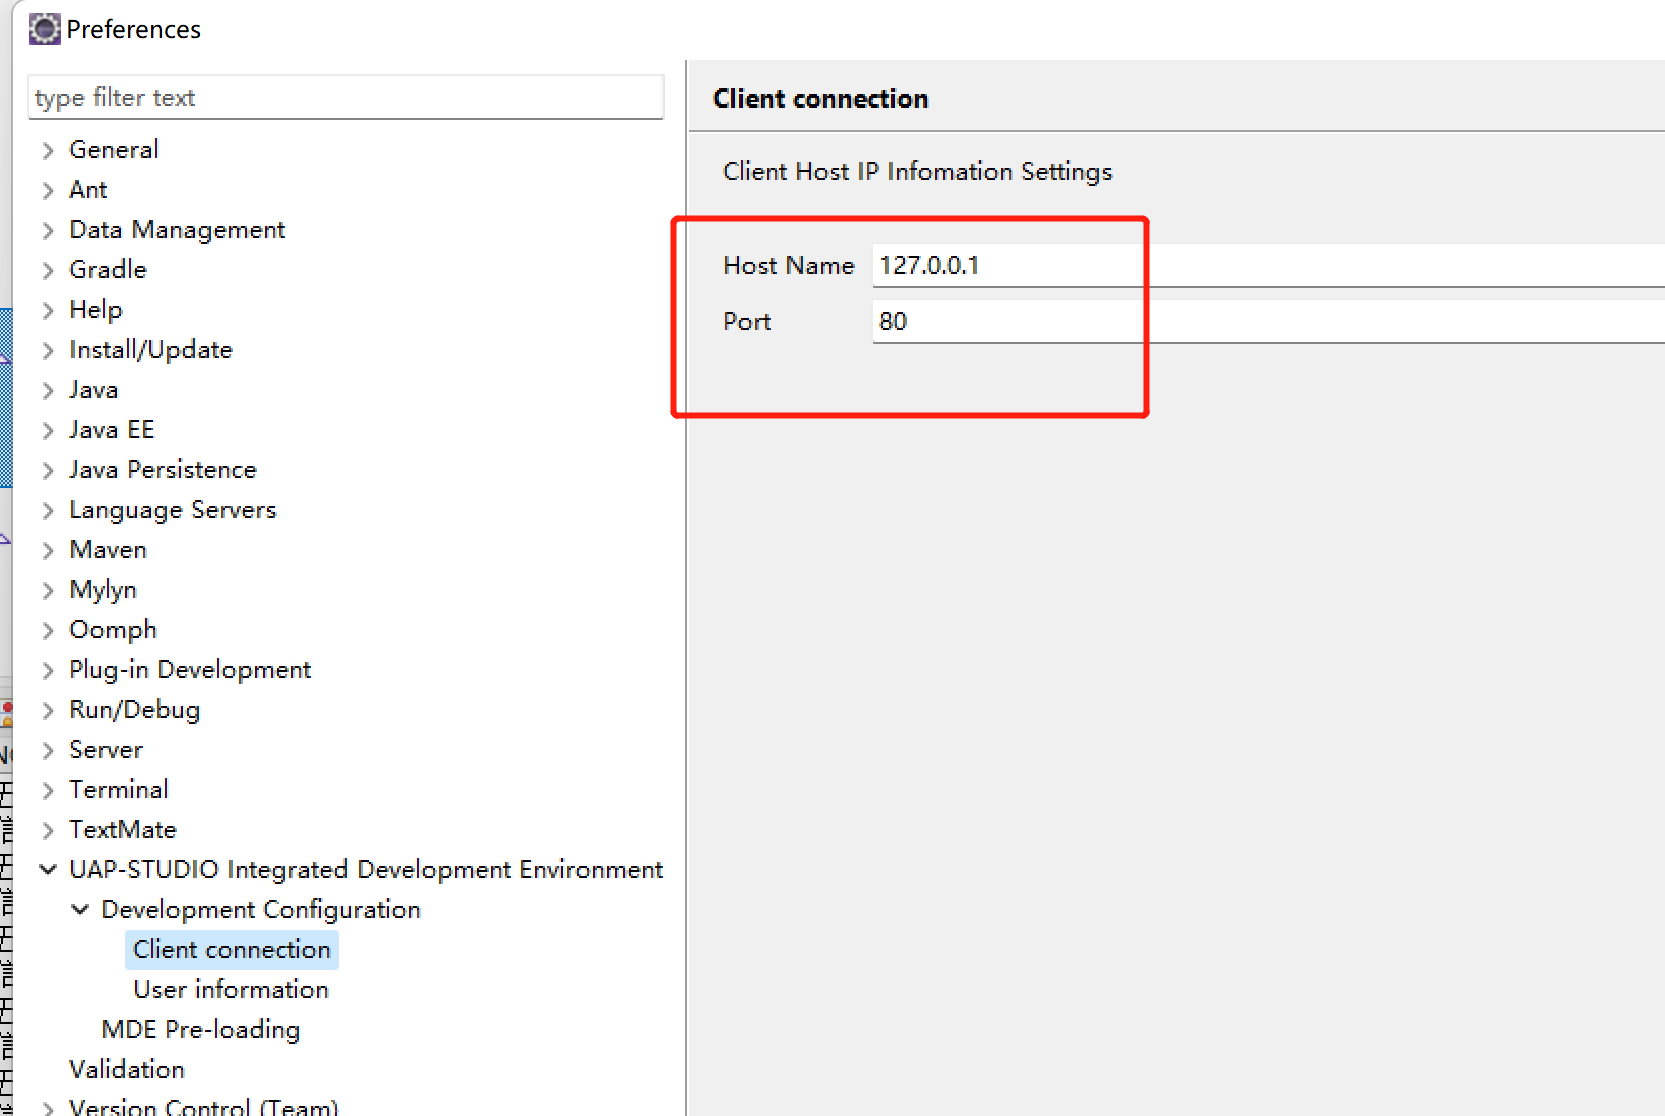The image size is (1665, 1116).
Task: Select the MDE Pre-loading entry
Action: click(200, 1029)
